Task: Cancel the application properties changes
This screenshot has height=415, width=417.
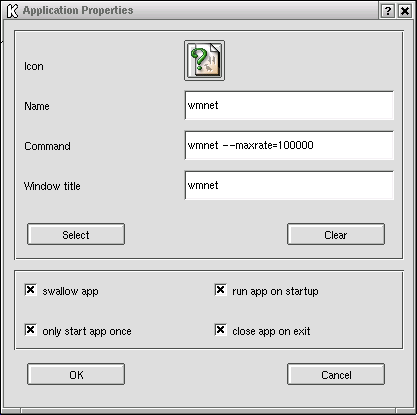Action: [336, 374]
